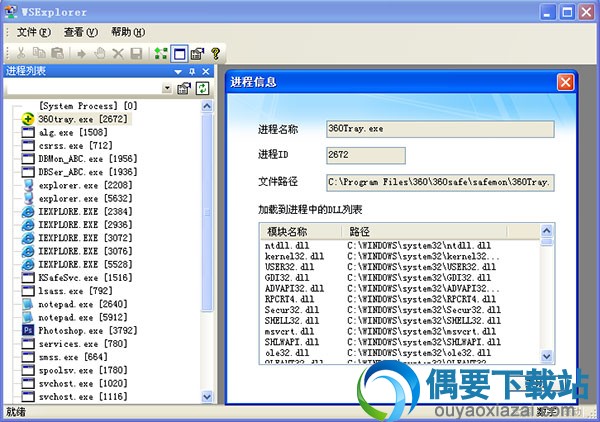Pin the process list panel
The image size is (600, 422).
[192, 72]
